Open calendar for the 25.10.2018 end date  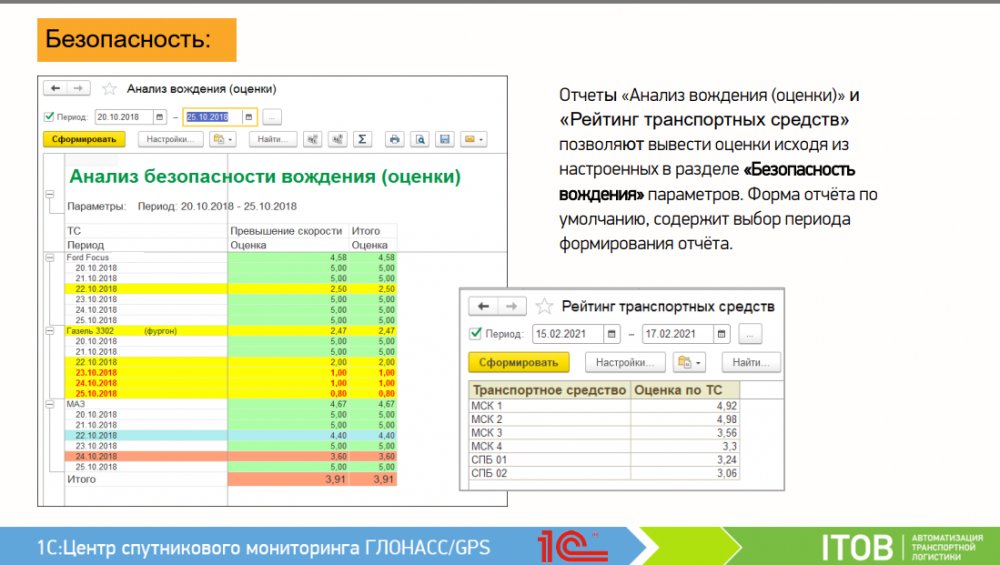tap(248, 116)
